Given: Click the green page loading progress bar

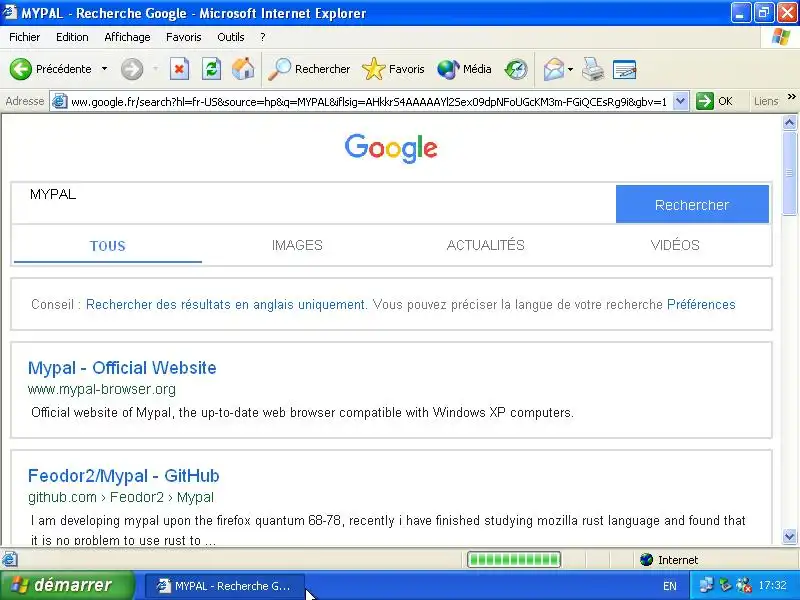Looking at the screenshot, I should point(514,560).
